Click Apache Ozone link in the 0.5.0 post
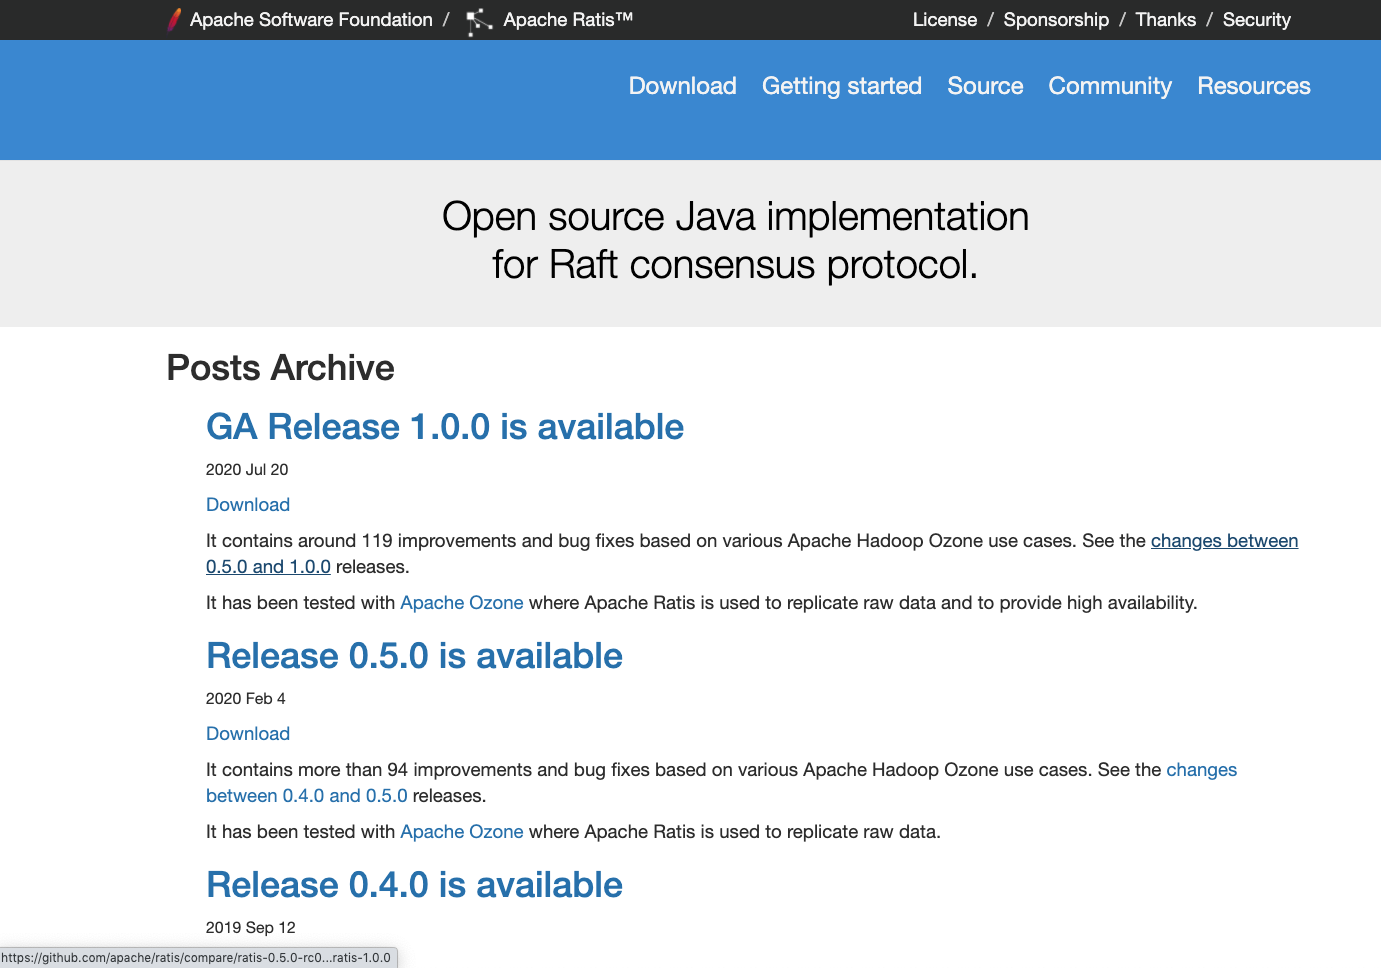The image size is (1381, 968). pyautogui.click(x=462, y=832)
